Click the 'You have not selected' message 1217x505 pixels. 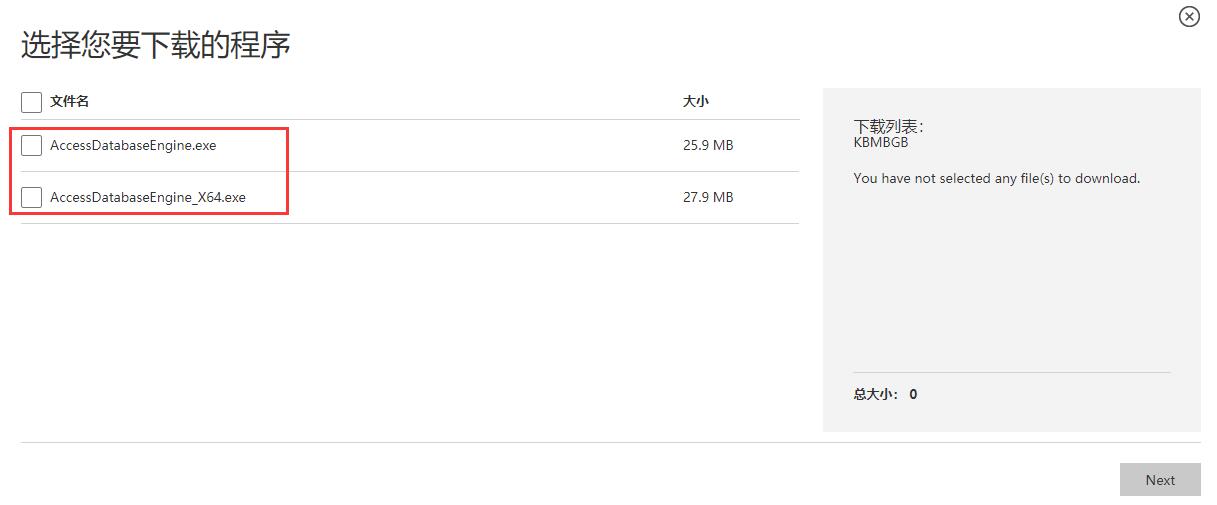996,179
